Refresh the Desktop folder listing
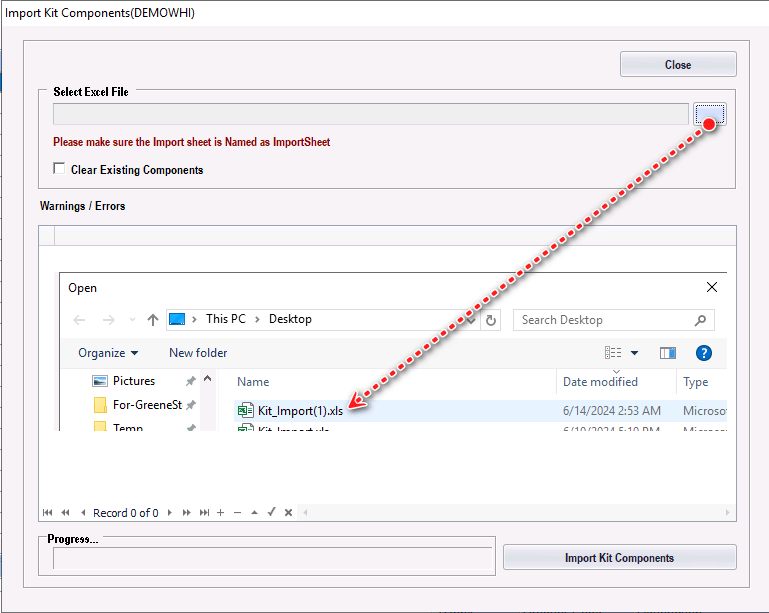 [491, 320]
